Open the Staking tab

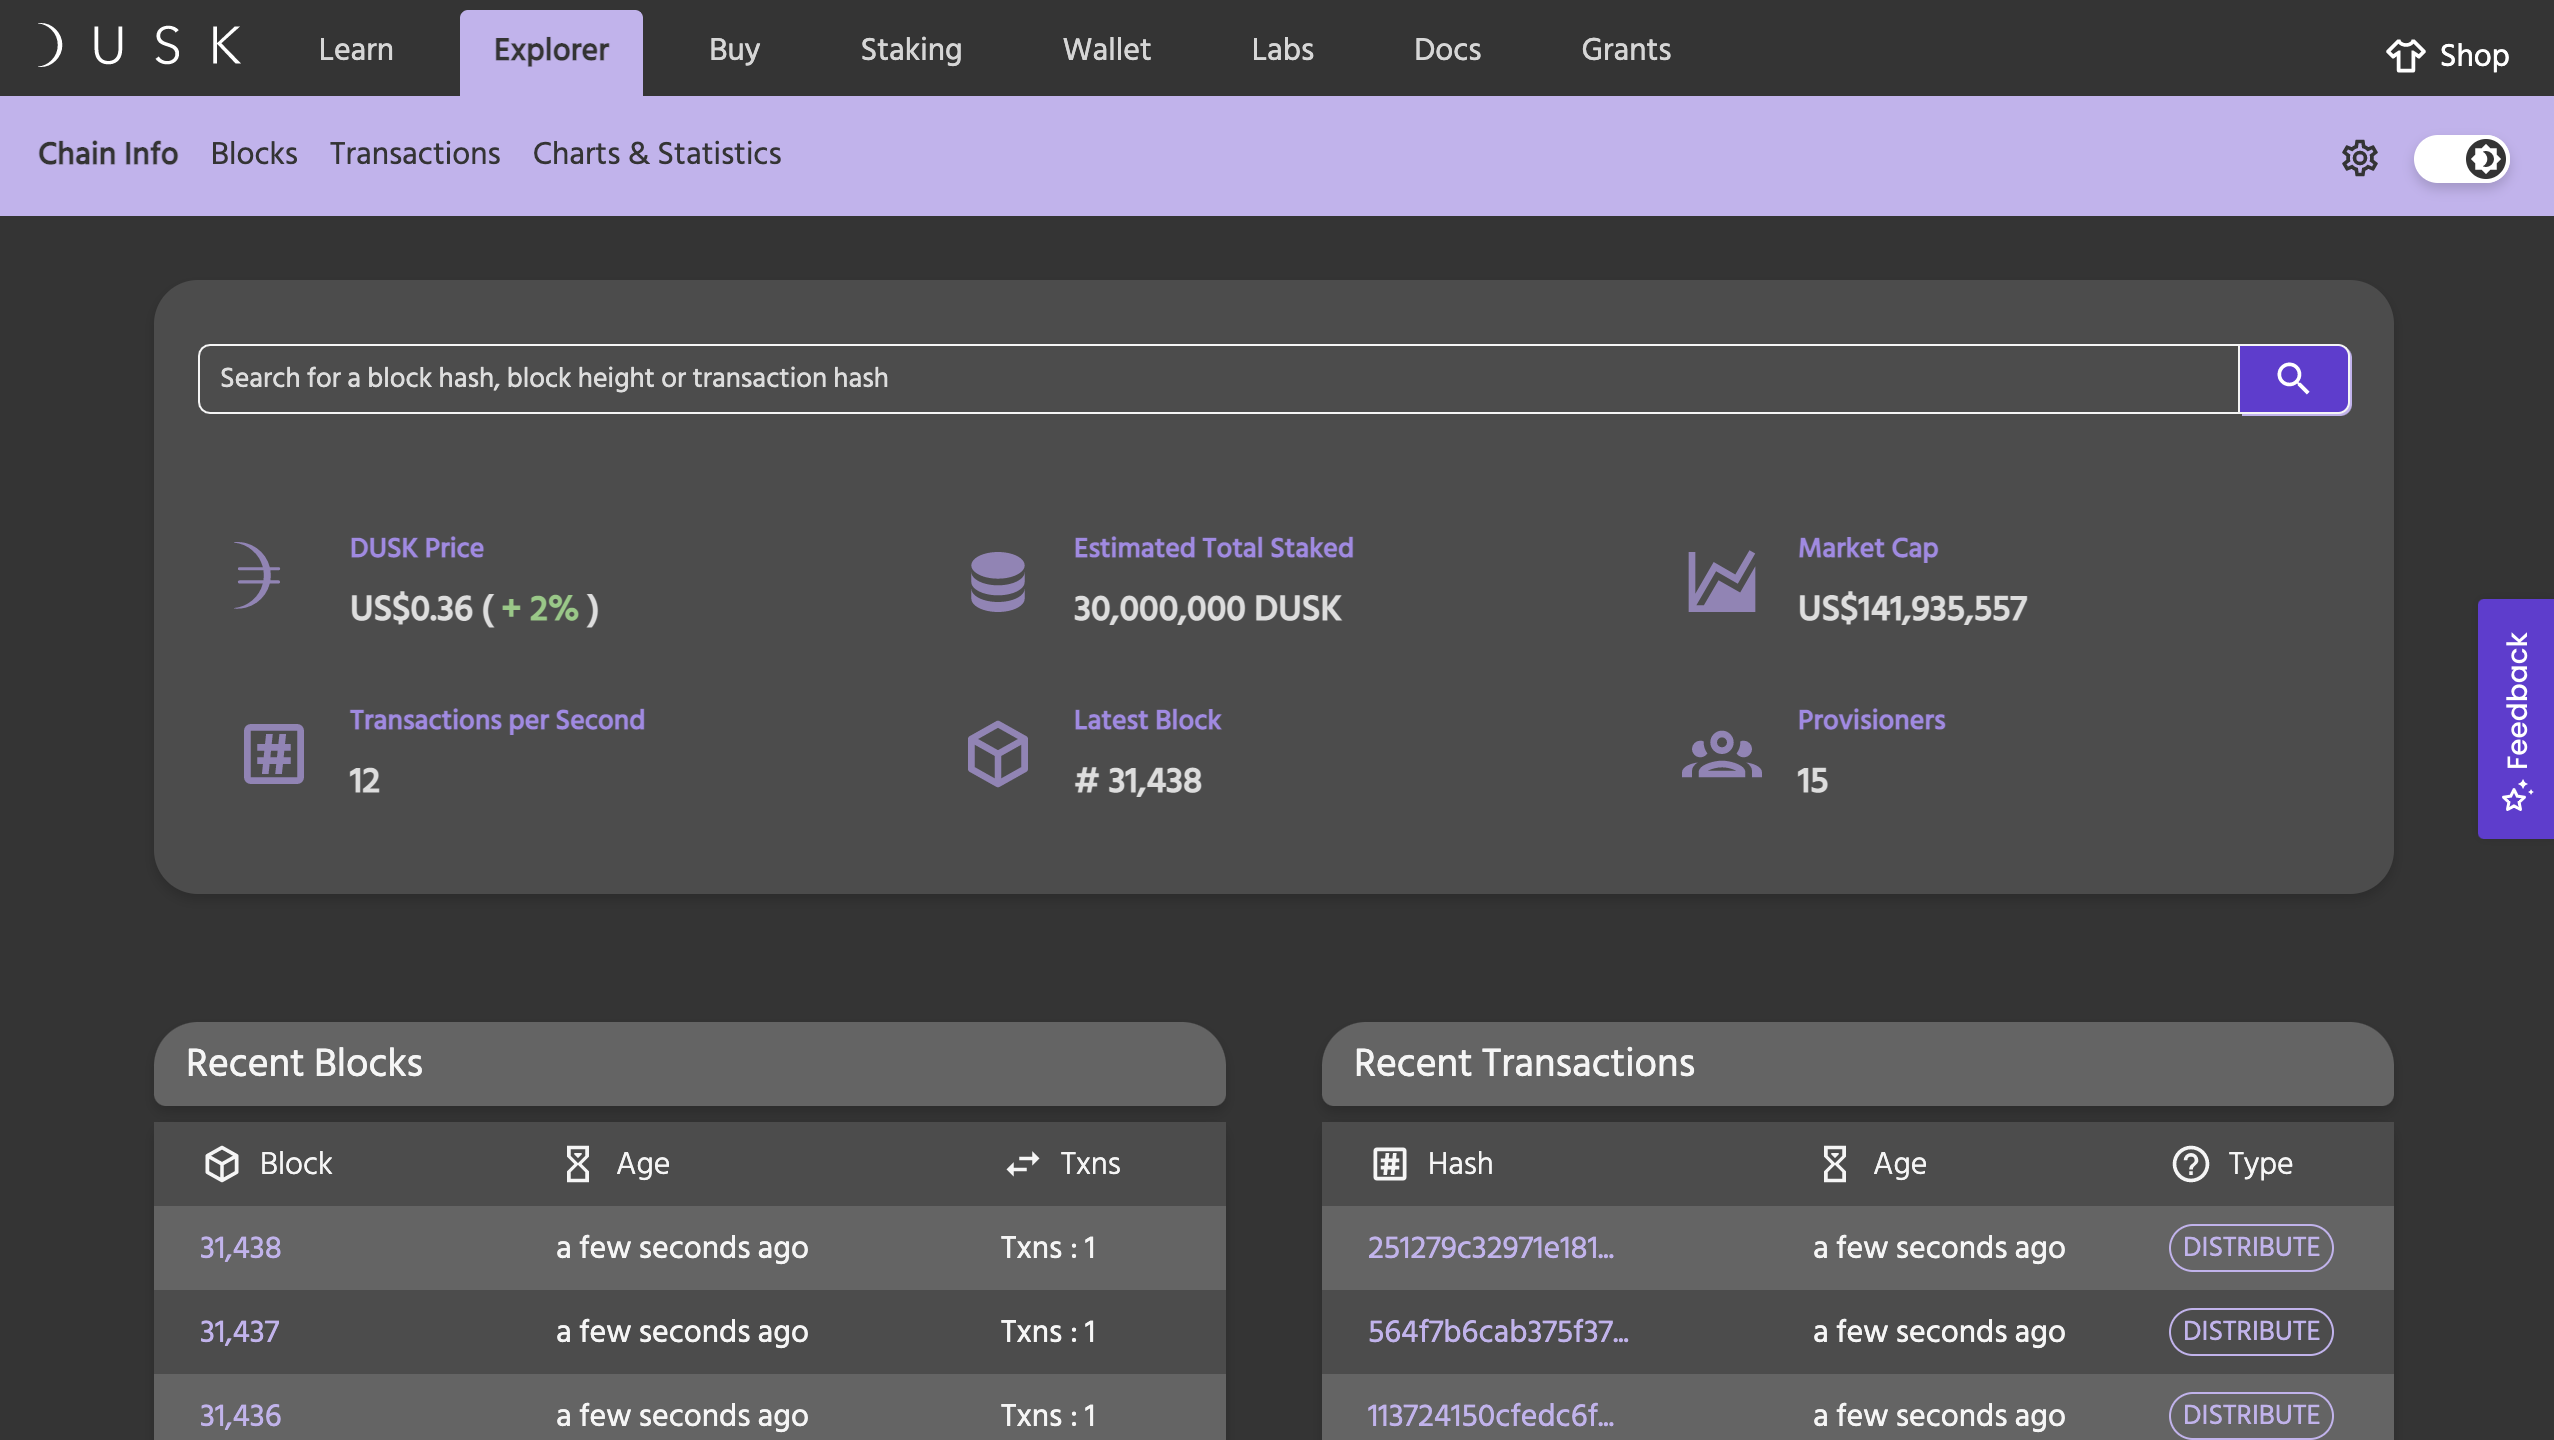[x=911, y=50]
